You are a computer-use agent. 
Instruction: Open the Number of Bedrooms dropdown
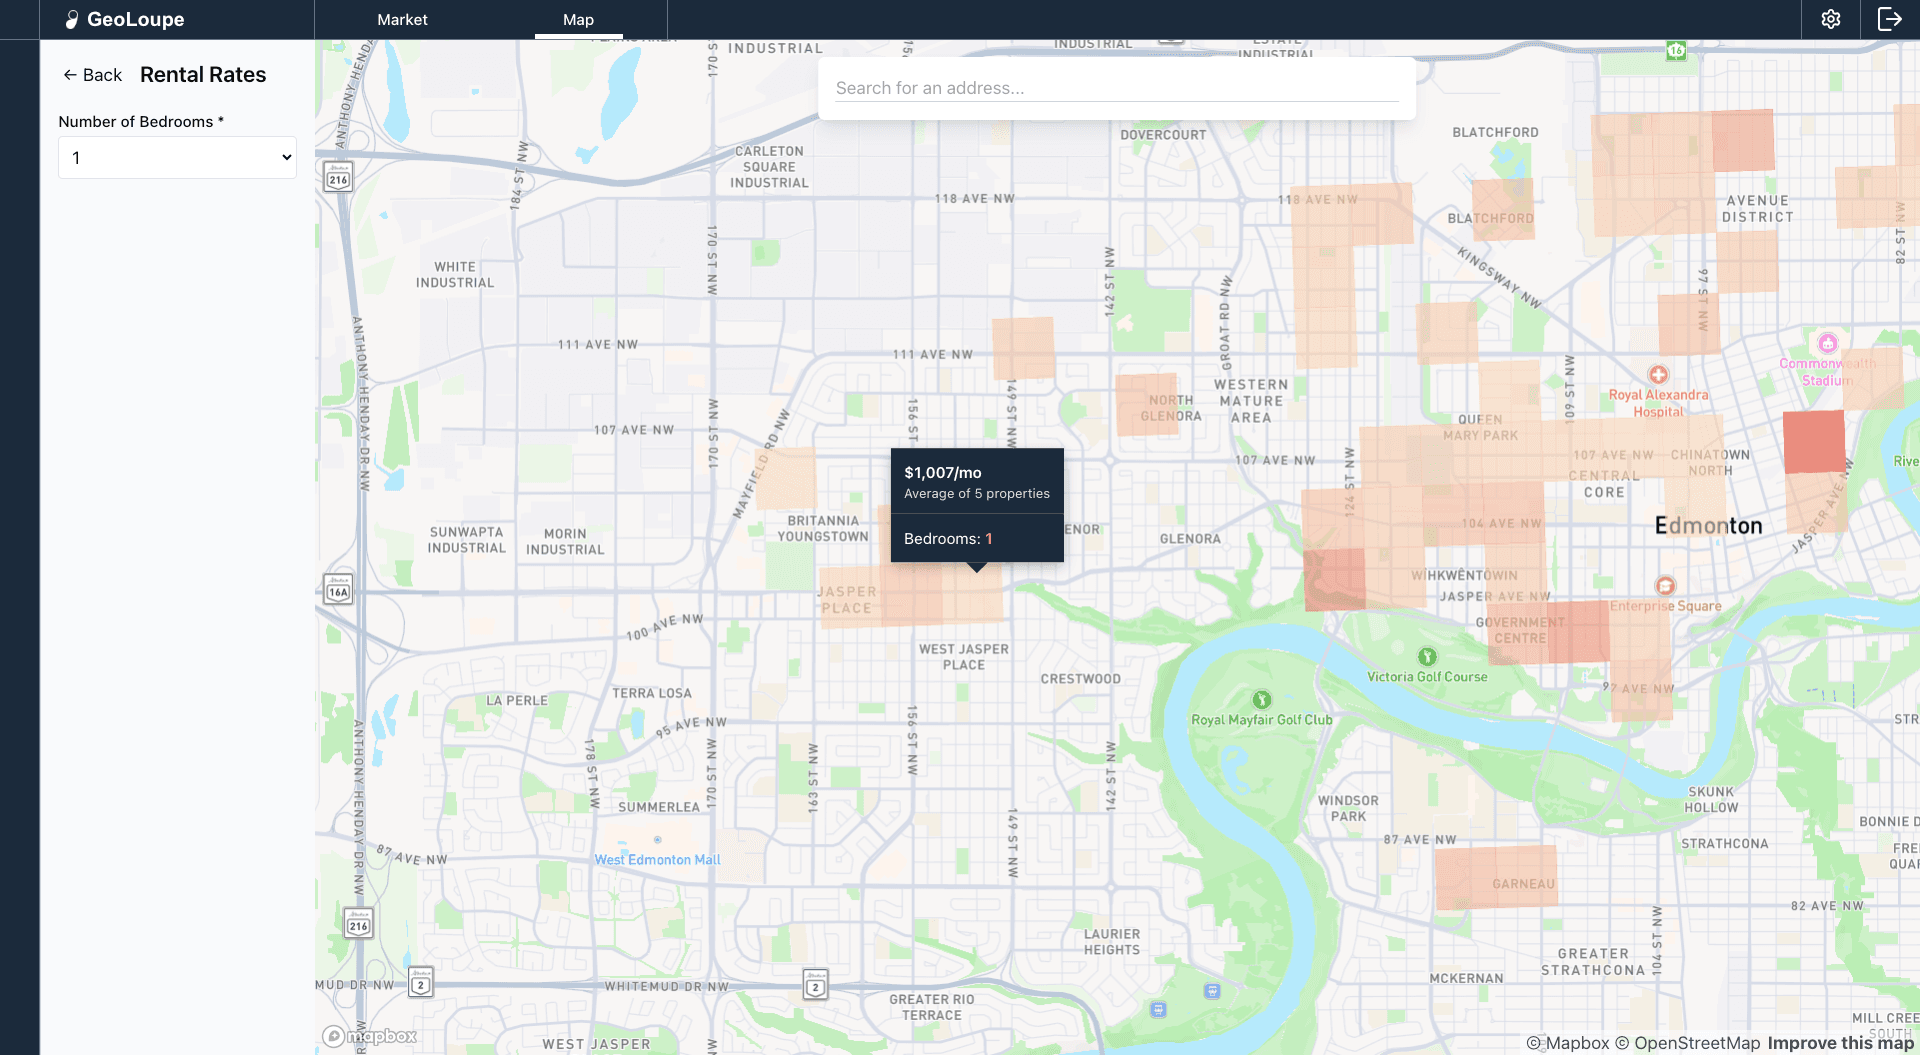[x=177, y=157]
